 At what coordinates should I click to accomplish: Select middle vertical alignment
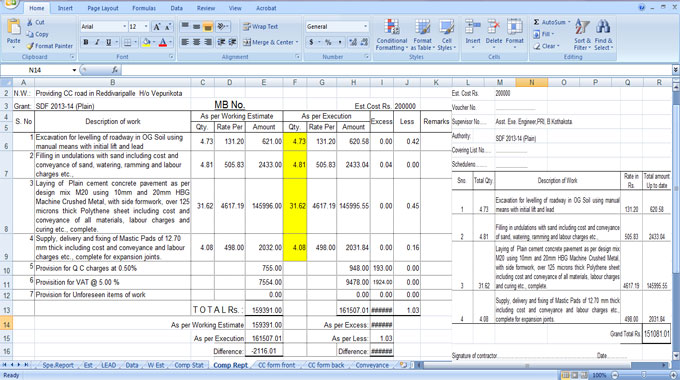[x=196, y=26]
